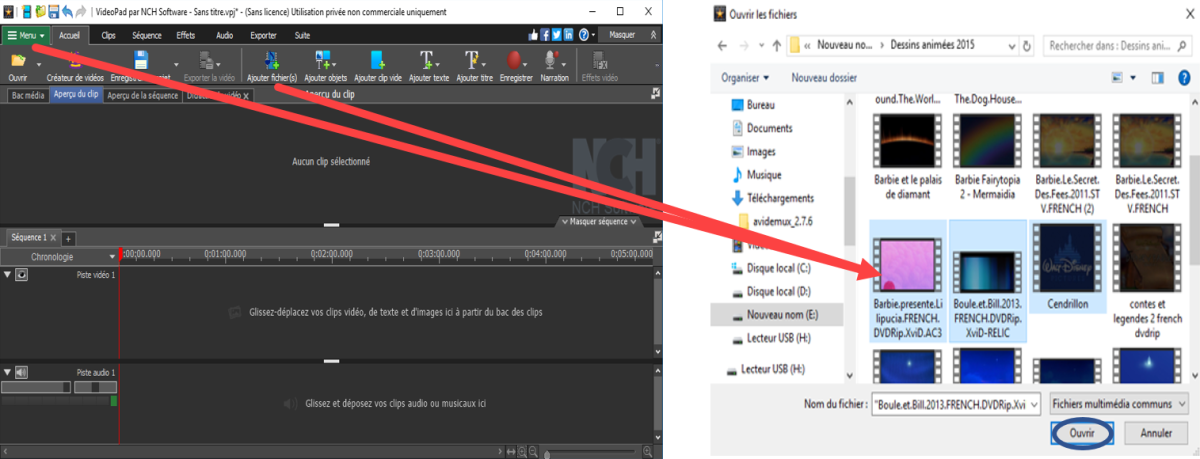This screenshot has height=459, width=1200.
Task: Open the green Menu button in VideoPad
Action: pyautogui.click(x=26, y=34)
